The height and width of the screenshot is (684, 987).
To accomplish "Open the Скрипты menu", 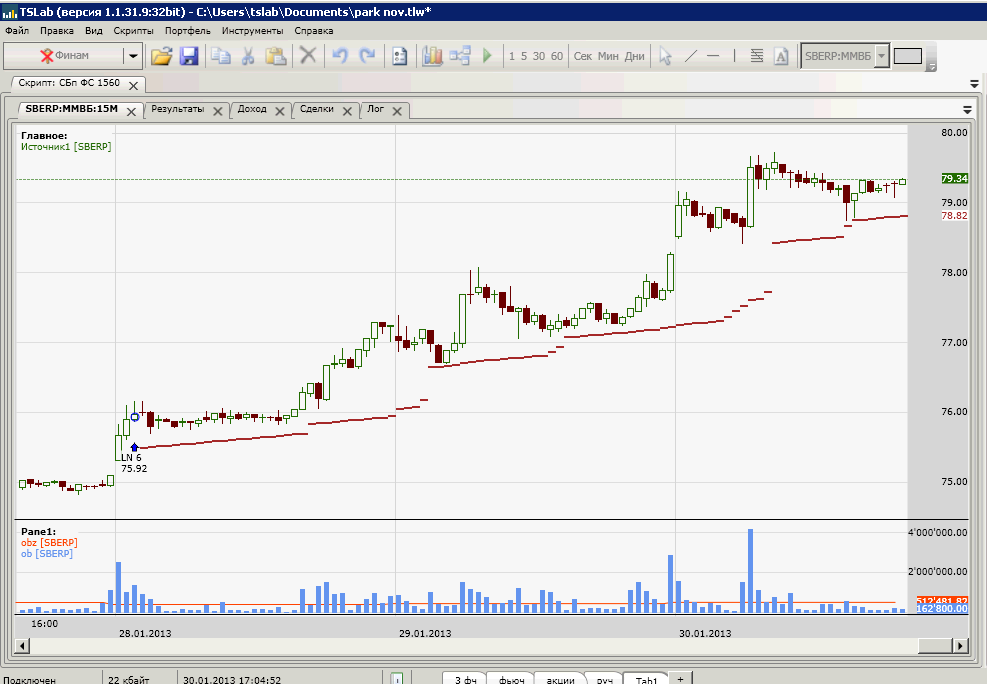I will (x=133, y=31).
